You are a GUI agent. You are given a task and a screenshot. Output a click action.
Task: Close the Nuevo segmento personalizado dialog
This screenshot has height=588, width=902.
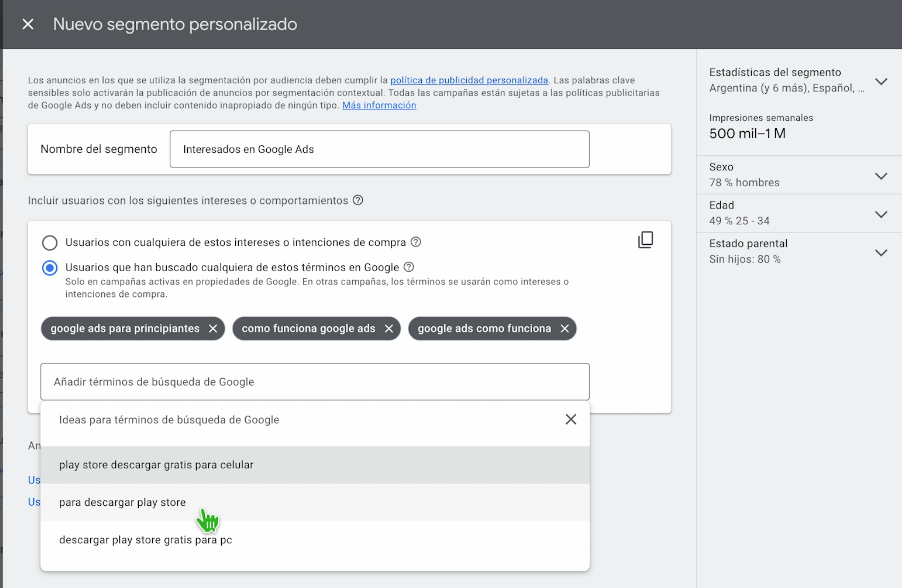point(28,24)
